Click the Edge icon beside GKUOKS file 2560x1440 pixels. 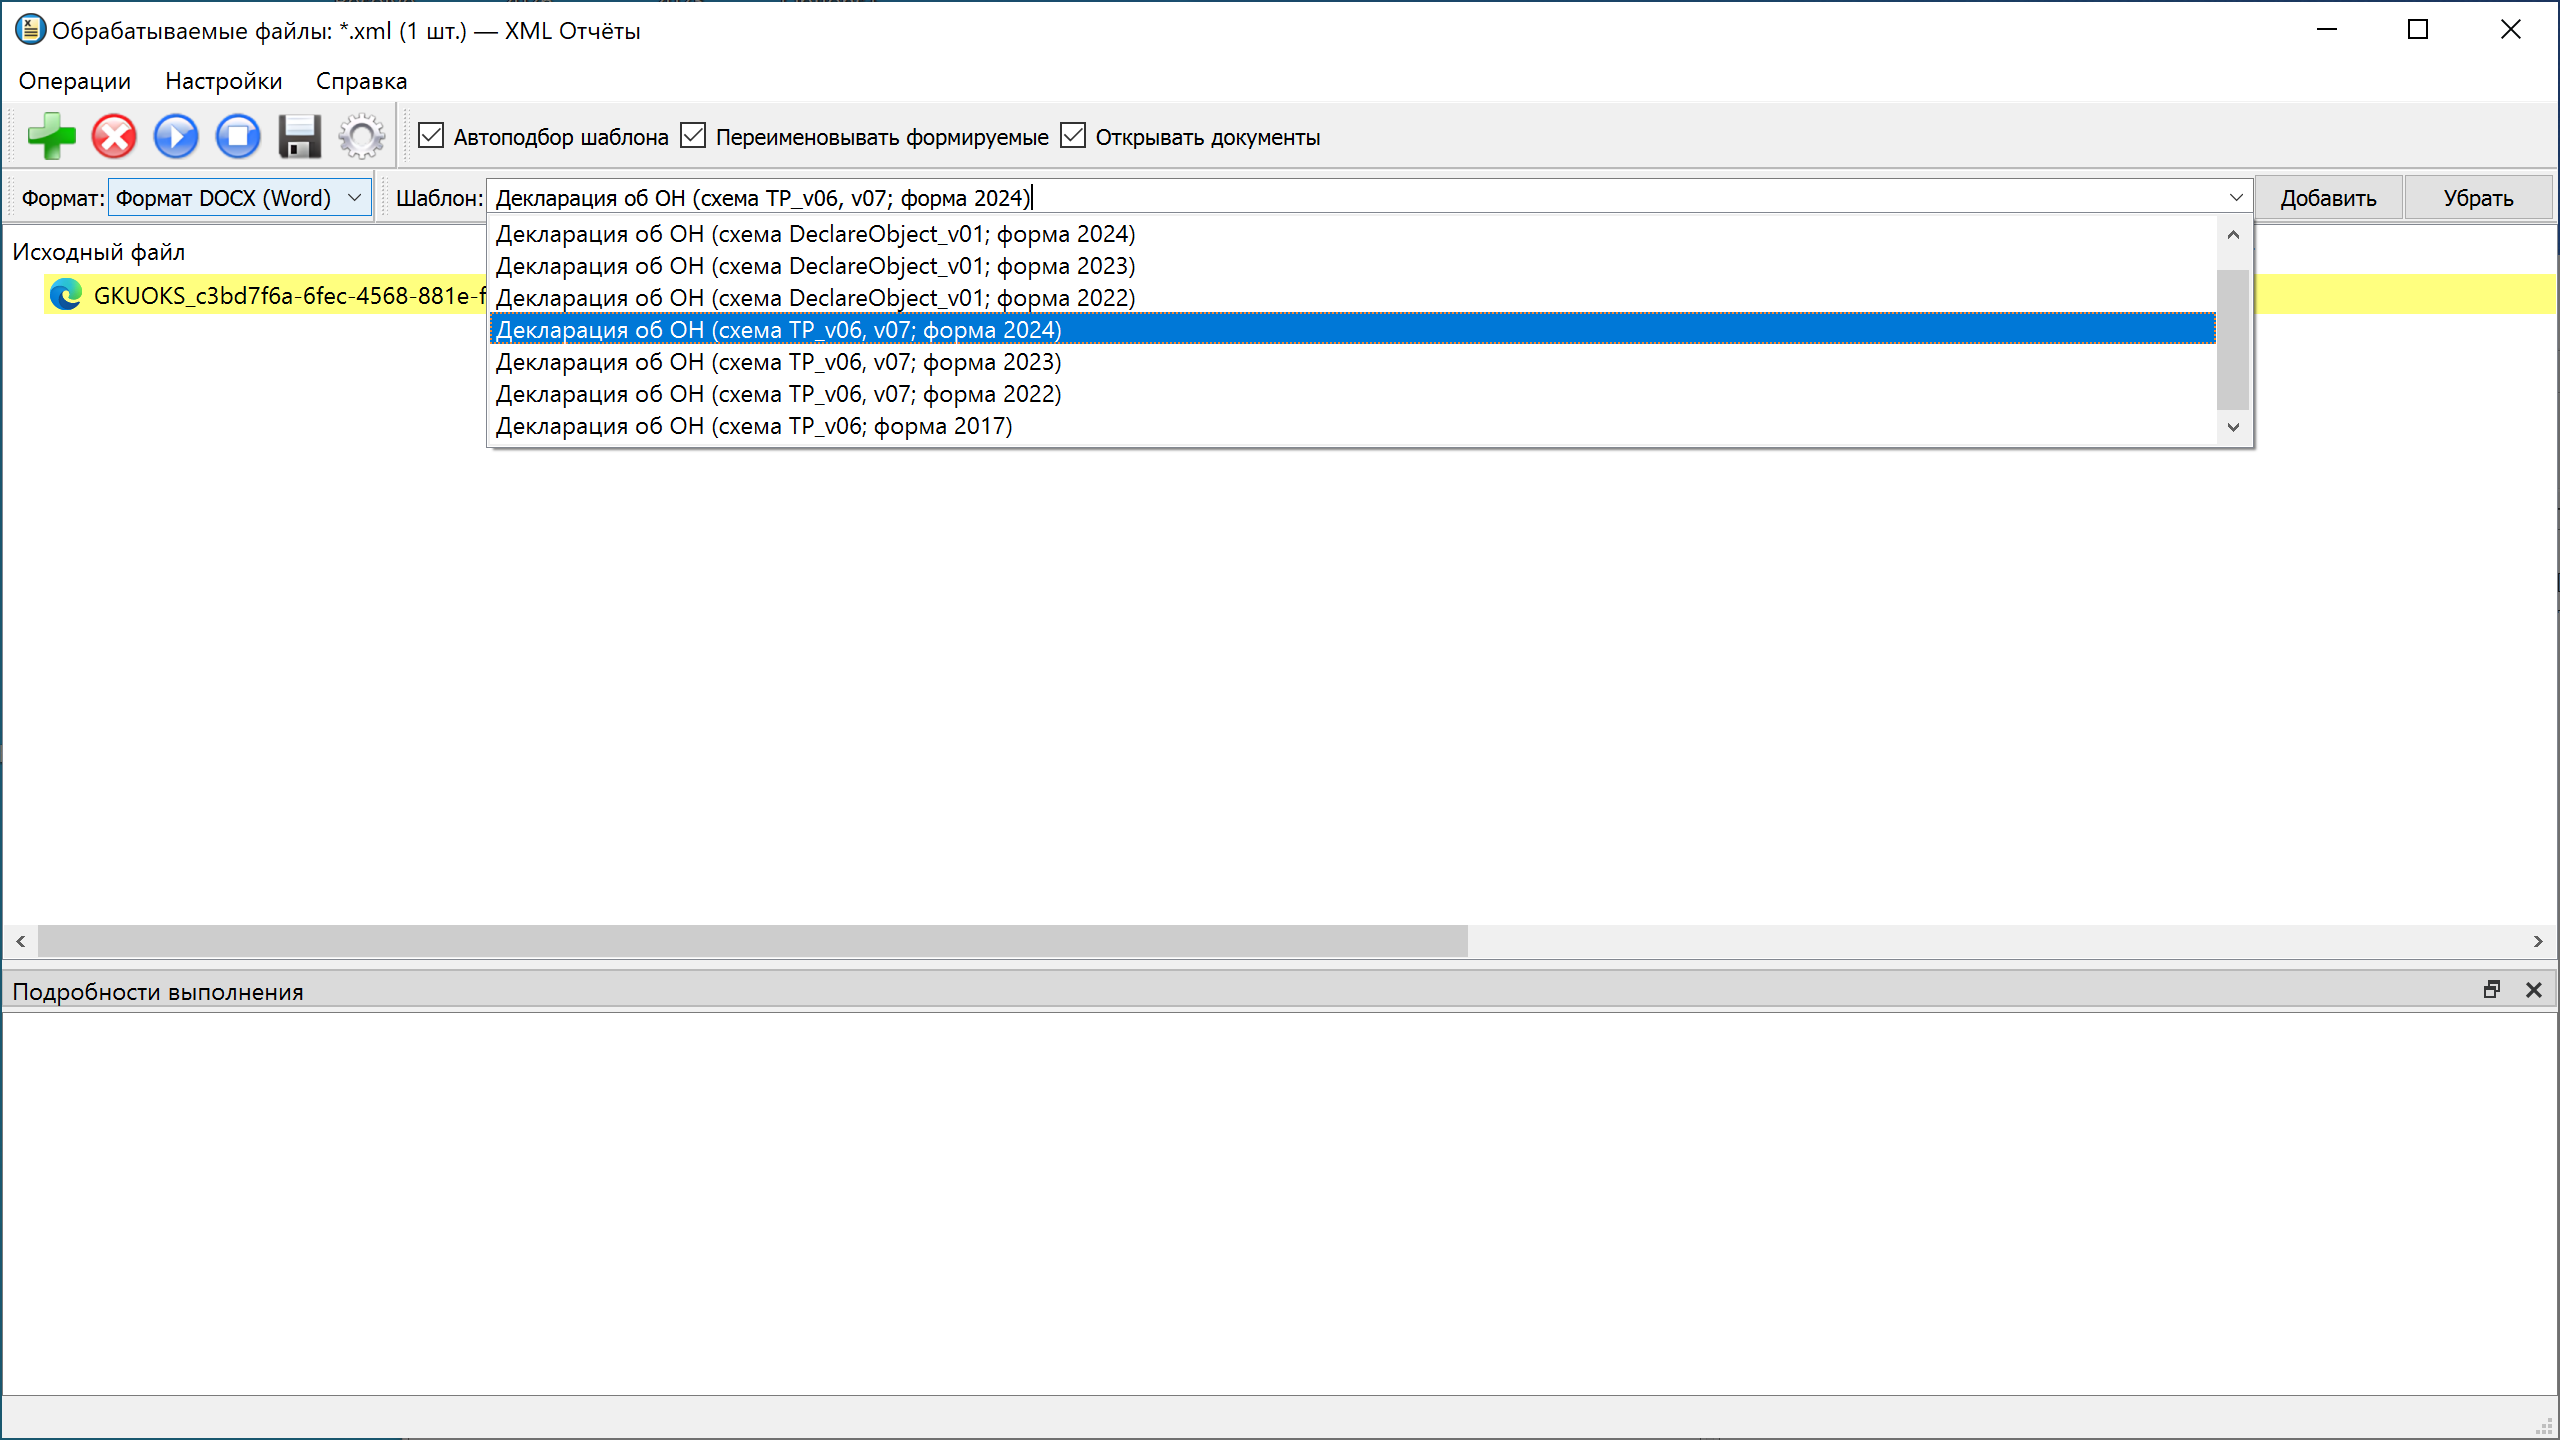click(x=66, y=295)
